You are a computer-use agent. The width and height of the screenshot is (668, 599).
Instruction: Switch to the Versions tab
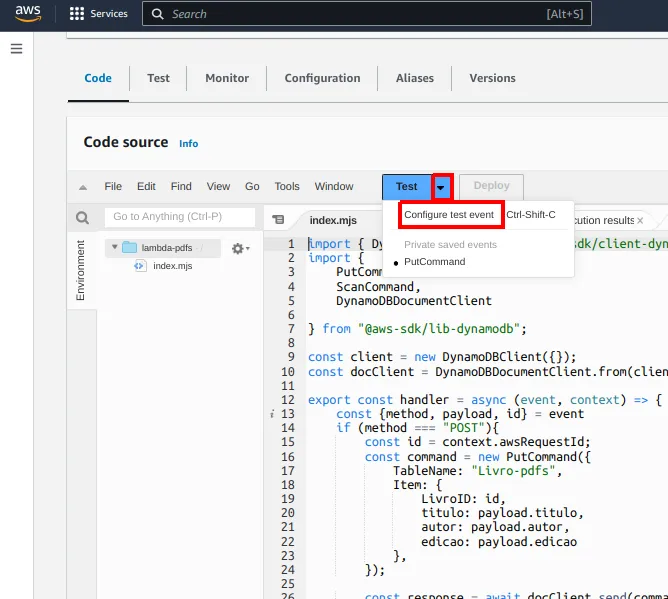tap(492, 78)
